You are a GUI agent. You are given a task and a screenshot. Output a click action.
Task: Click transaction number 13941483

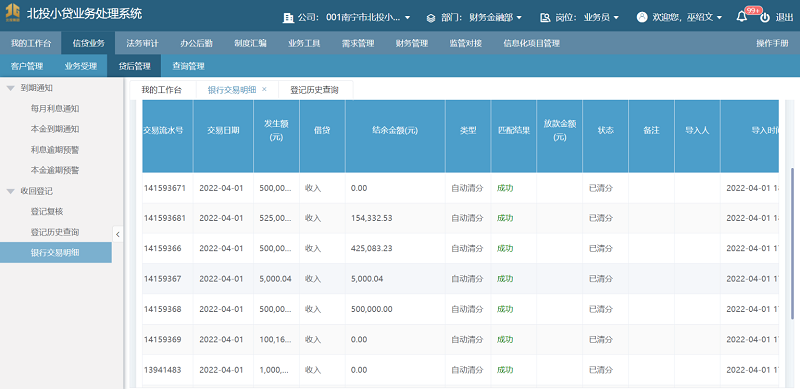pyautogui.click(x=162, y=370)
